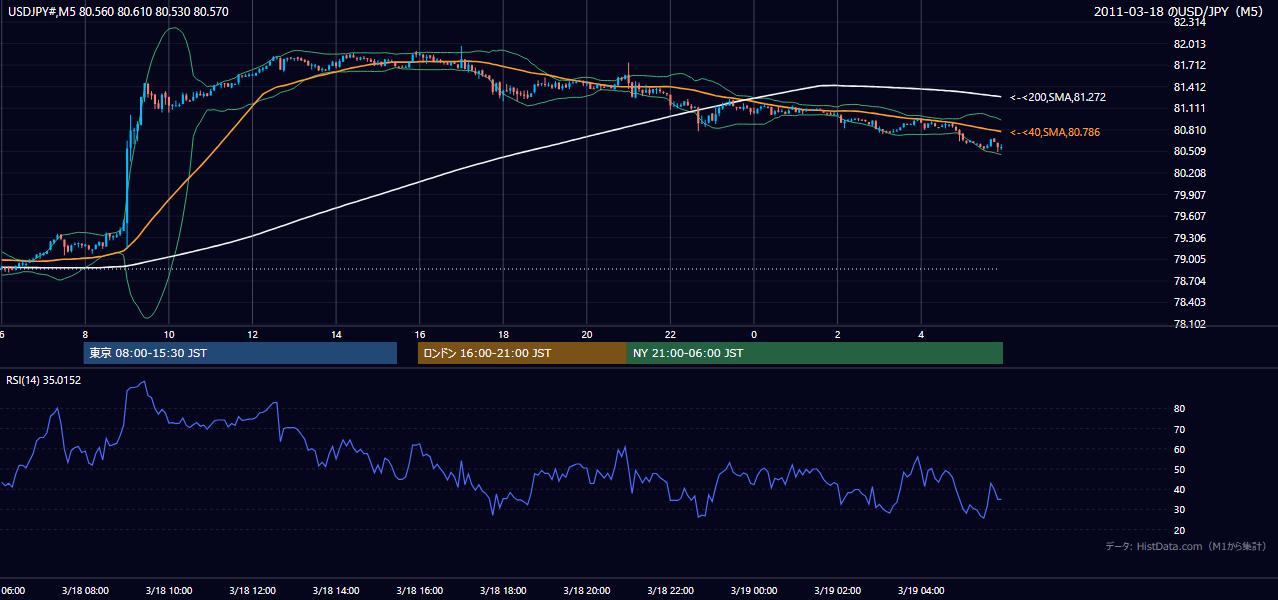Screen dimensions: 1278x600
Task: Click the 3/18 16:00 date axis label
Action: pyautogui.click(x=419, y=591)
